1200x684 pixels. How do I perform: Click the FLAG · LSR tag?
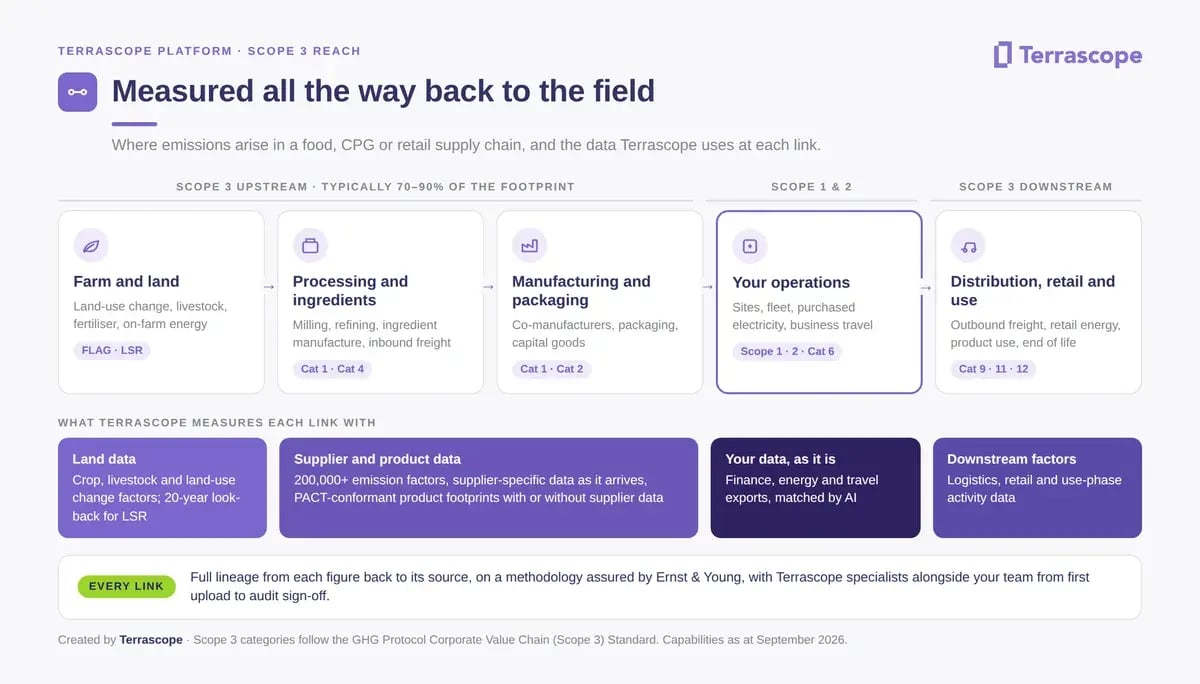coord(112,350)
